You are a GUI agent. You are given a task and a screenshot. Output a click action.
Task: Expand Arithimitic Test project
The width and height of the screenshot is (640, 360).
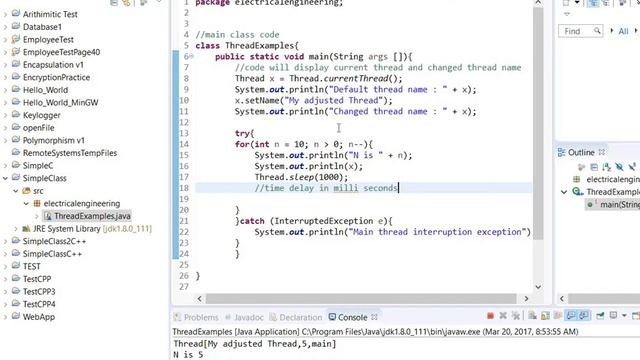5,14
